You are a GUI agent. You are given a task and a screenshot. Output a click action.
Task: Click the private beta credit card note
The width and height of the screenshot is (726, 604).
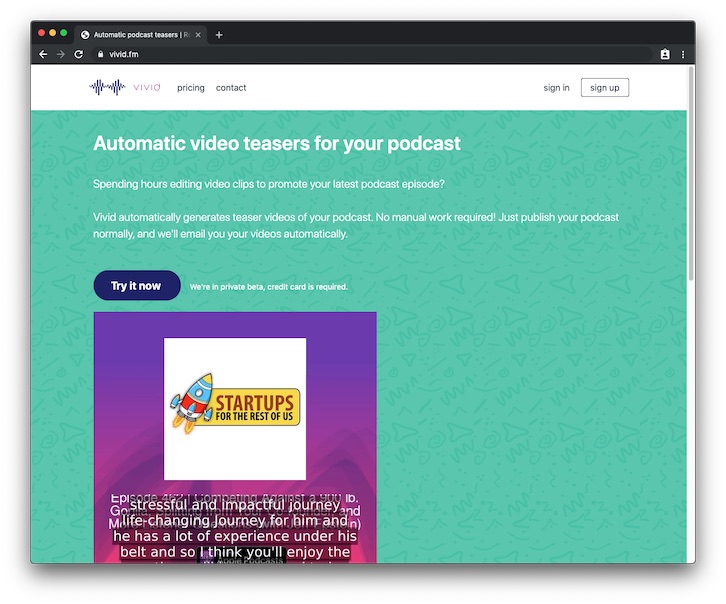coord(269,287)
